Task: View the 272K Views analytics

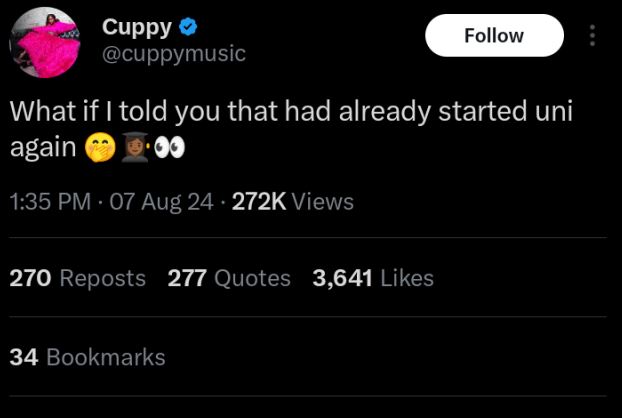Action: click(293, 202)
